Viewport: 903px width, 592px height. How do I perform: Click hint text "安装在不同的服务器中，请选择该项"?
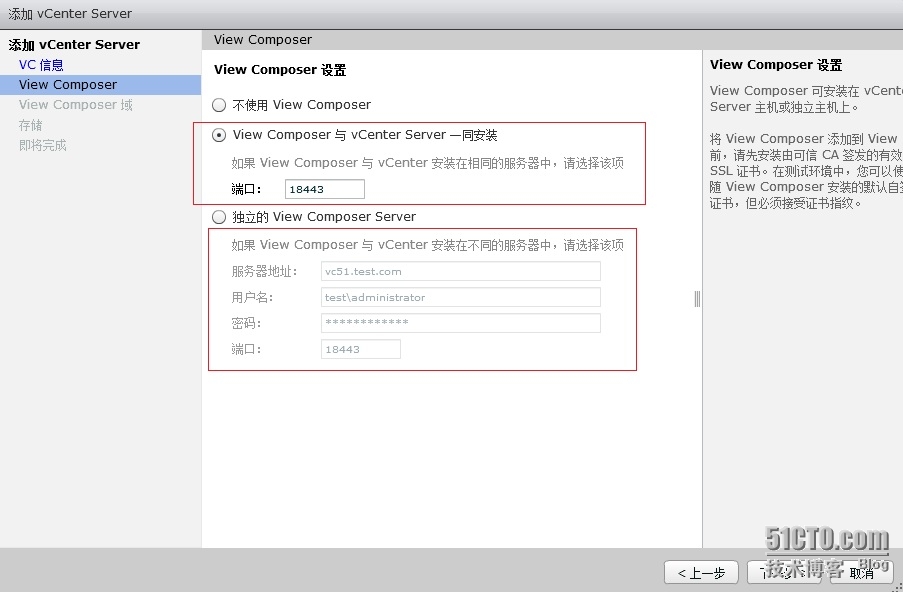(528, 245)
